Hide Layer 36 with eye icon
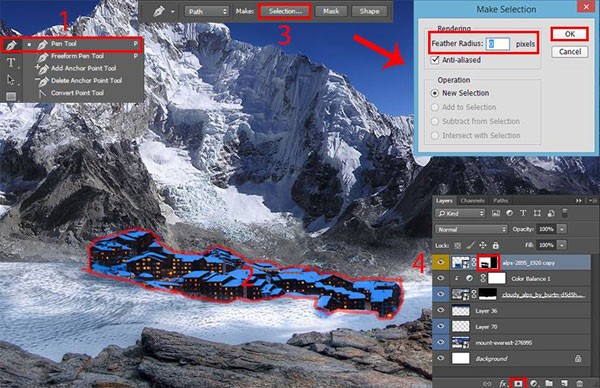The width and height of the screenshot is (600, 388). click(x=441, y=310)
